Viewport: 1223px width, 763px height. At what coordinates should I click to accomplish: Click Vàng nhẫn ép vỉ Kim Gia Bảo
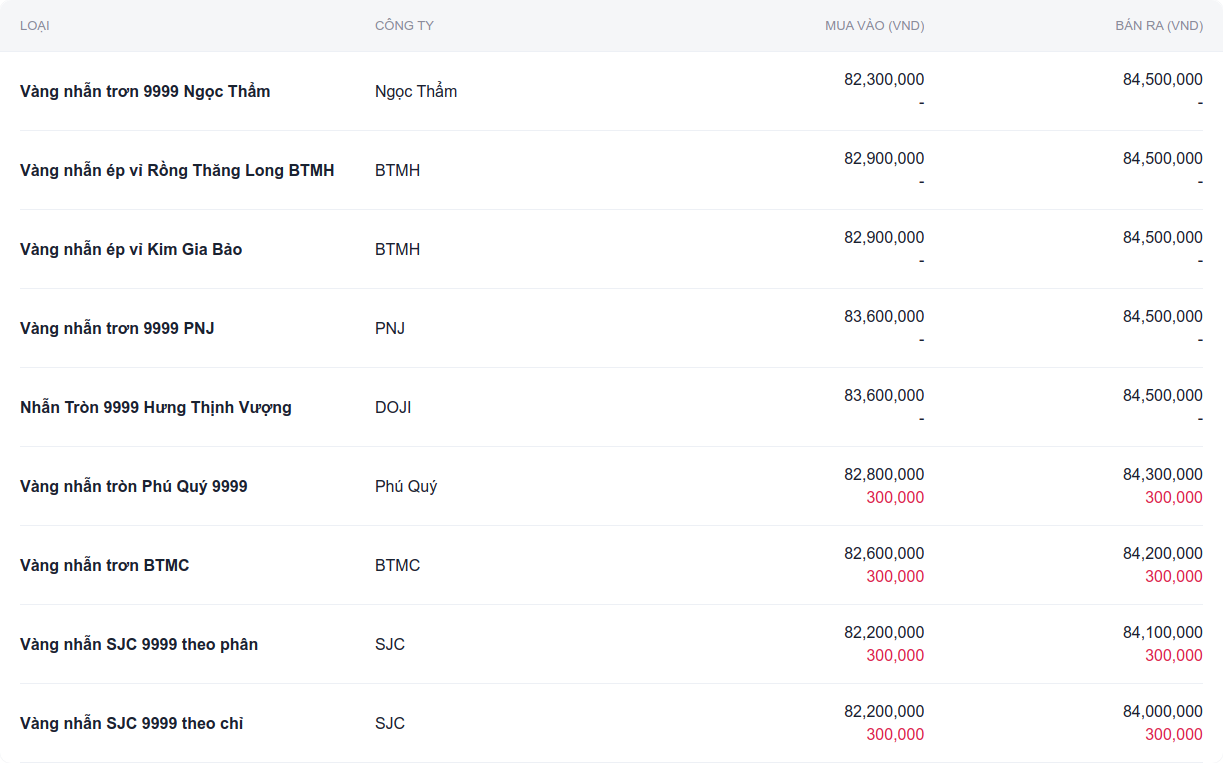tap(131, 250)
